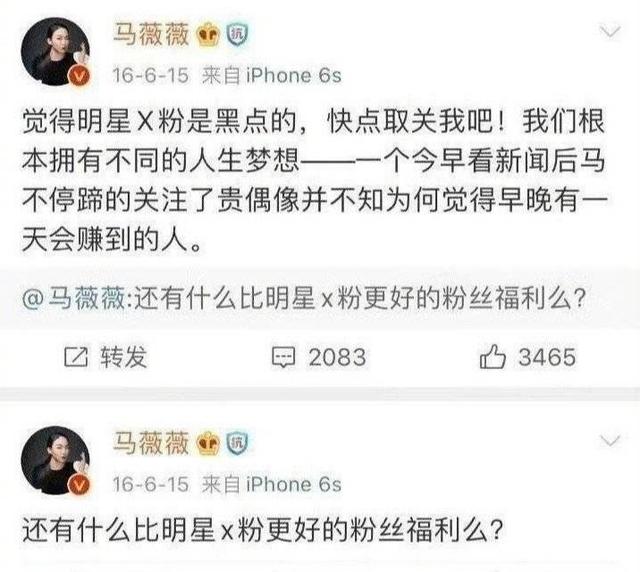The height and width of the screenshot is (572, 640).
Task: Open the second post's profile avatar
Action: 56,460
